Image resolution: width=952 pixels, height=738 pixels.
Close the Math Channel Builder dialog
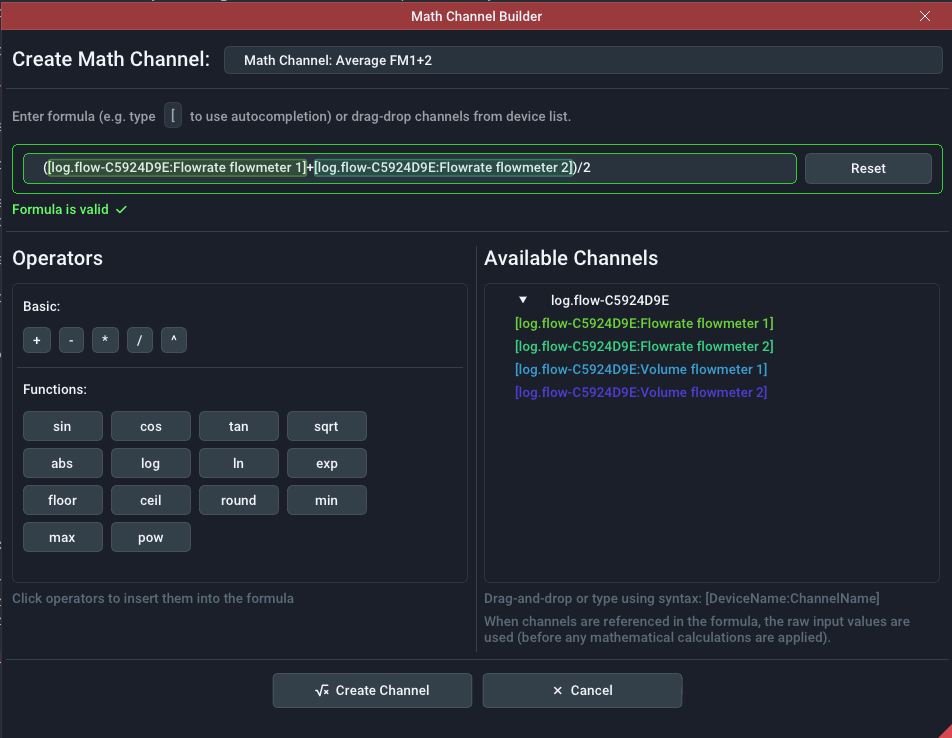[924, 16]
